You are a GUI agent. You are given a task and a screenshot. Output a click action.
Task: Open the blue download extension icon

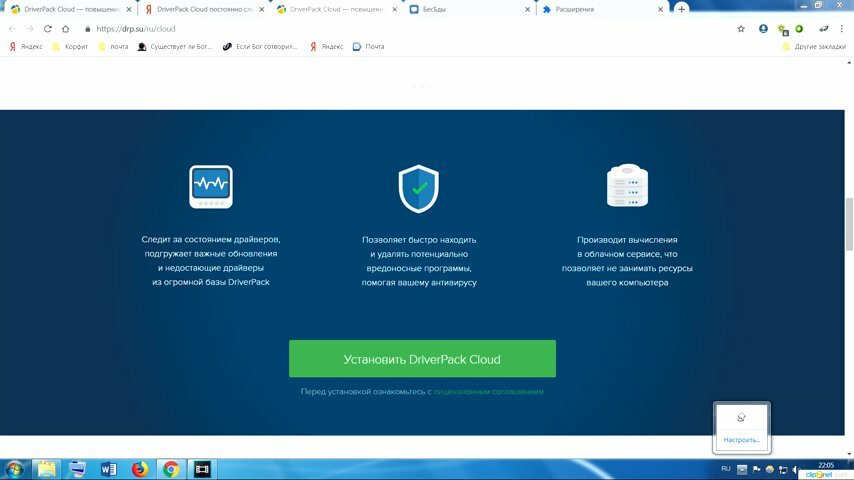pyautogui.click(x=763, y=29)
